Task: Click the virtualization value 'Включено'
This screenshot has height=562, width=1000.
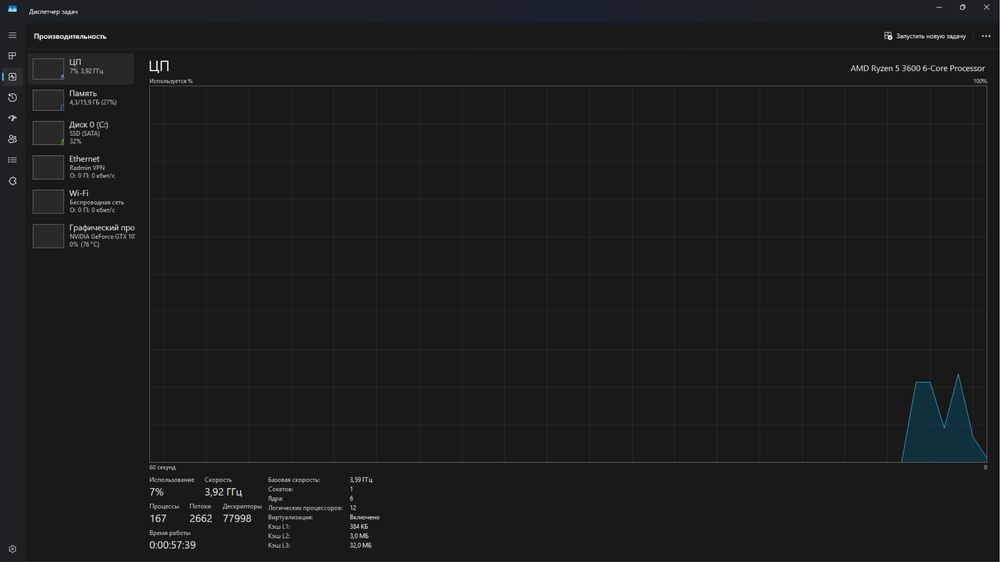Action: point(365,517)
